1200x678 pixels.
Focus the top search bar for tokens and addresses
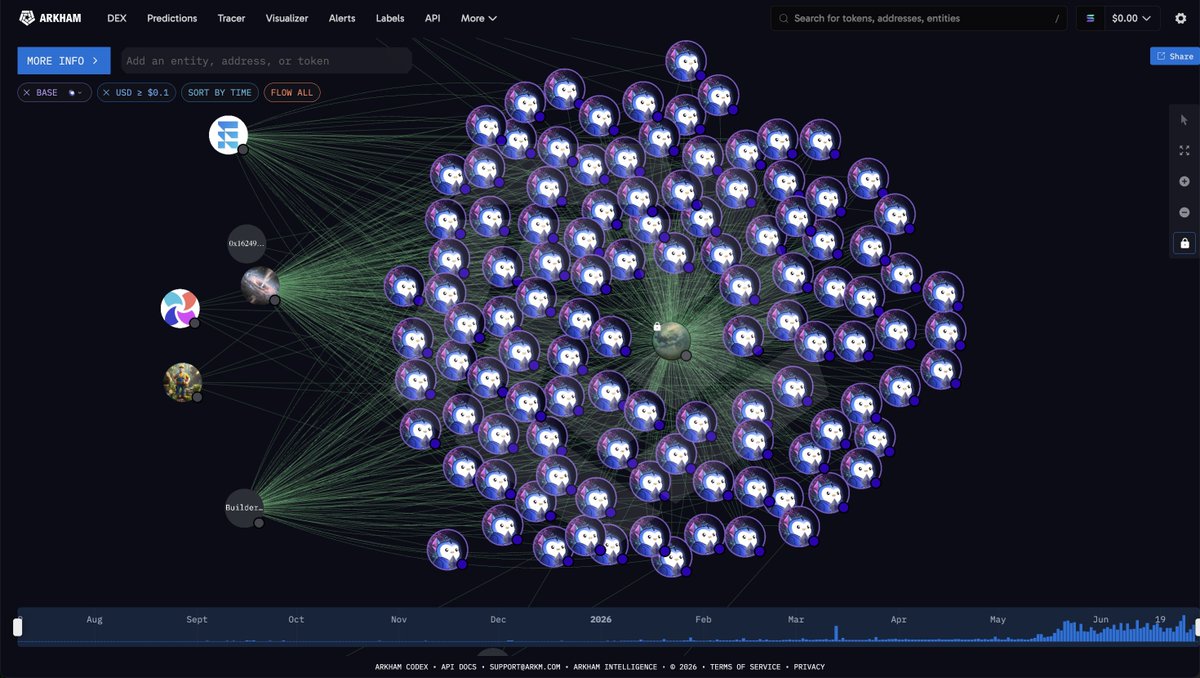[x=920, y=18]
